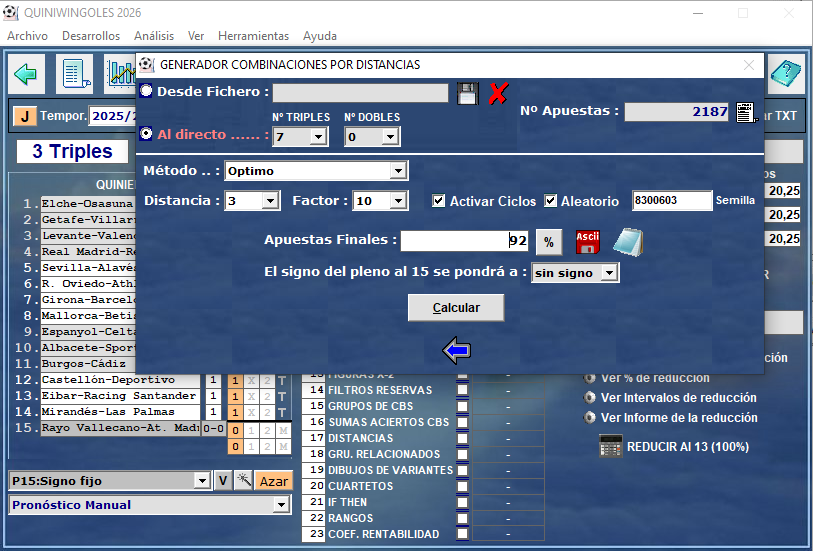The height and width of the screenshot is (551, 813).
Task: Open the Distancia dropdown
Action: click(x=270, y=201)
